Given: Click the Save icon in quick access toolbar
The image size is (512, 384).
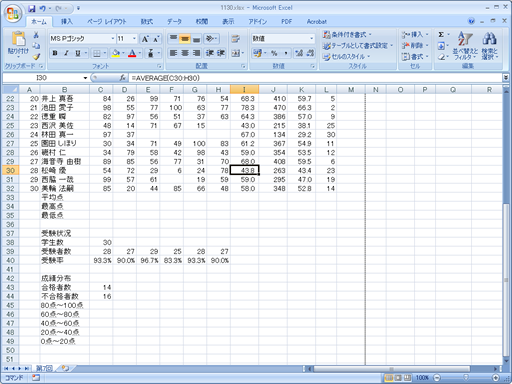Looking at the screenshot, I should tap(32, 8).
